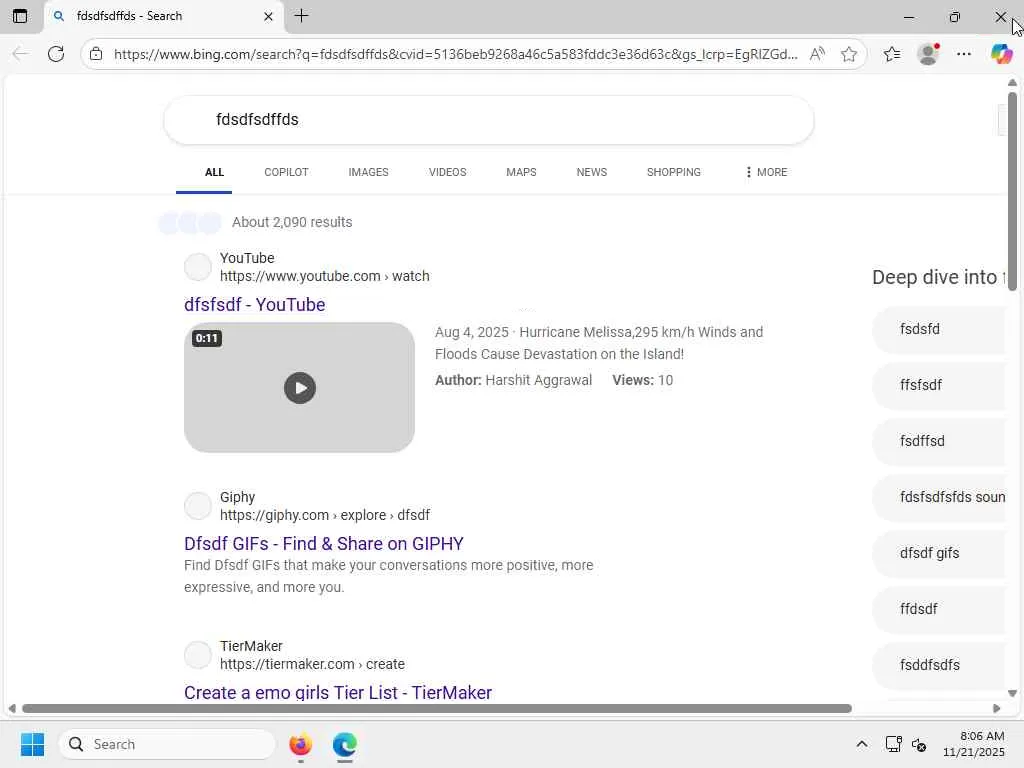1024x768 pixels.
Task: Switch to the SHOPPING tab
Action: [x=673, y=172]
